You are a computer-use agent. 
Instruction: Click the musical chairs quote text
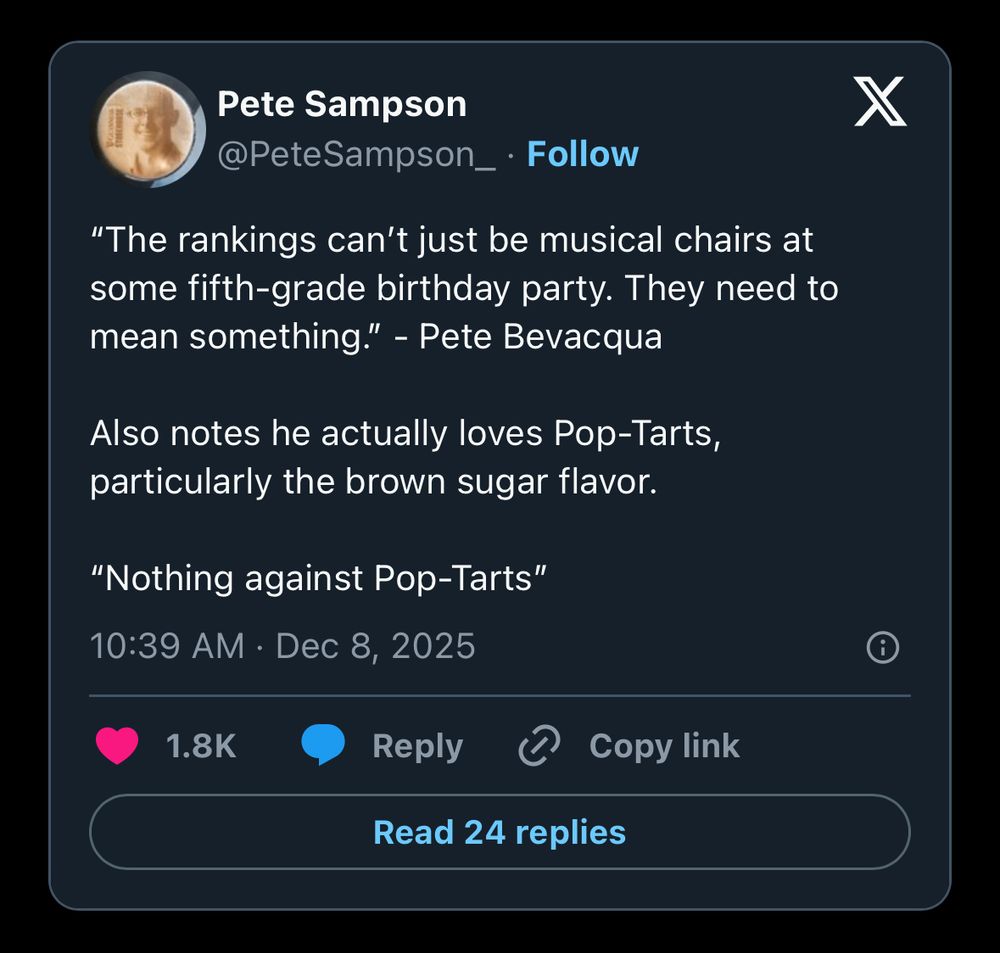coord(452,240)
